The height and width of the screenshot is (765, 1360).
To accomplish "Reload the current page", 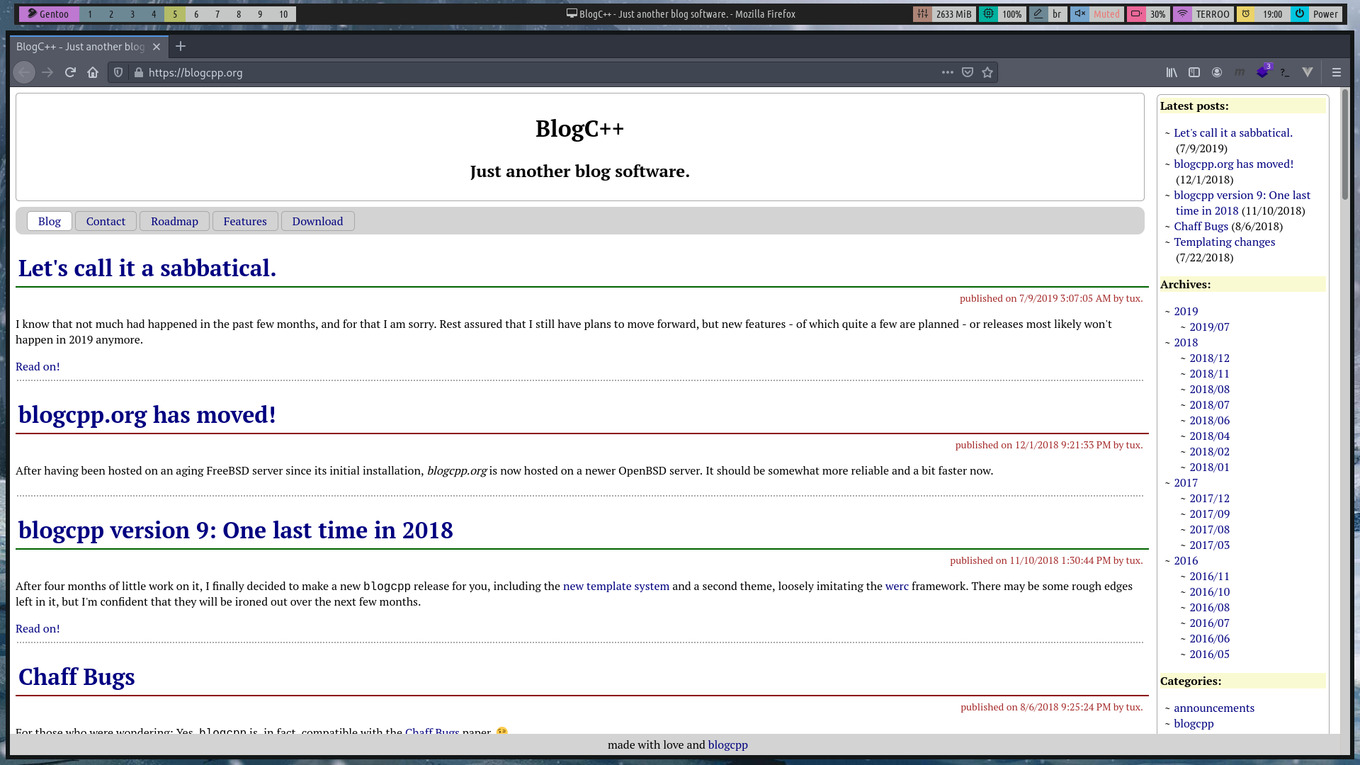I will (70, 72).
